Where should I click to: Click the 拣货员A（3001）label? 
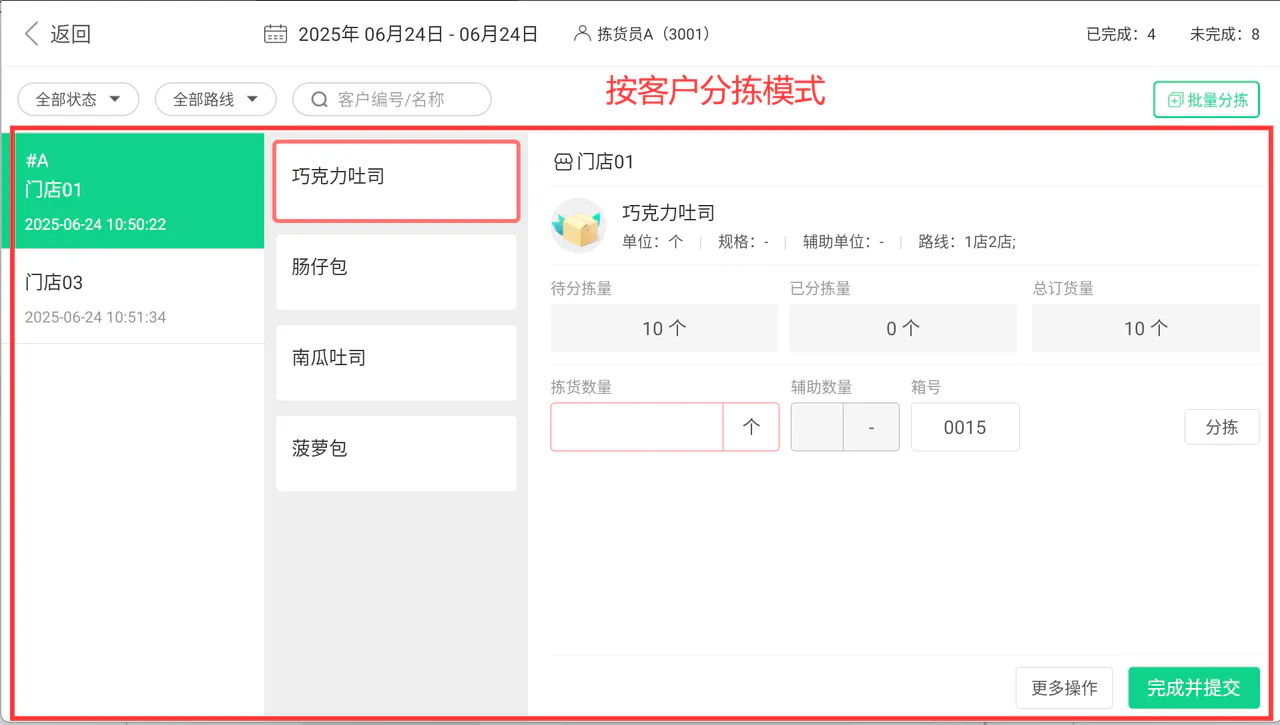click(654, 34)
